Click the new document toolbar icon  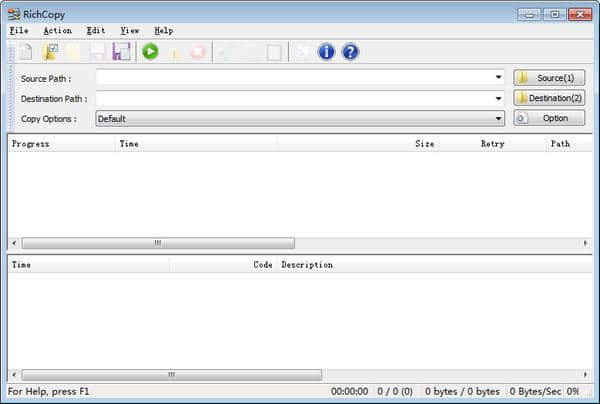(26, 52)
